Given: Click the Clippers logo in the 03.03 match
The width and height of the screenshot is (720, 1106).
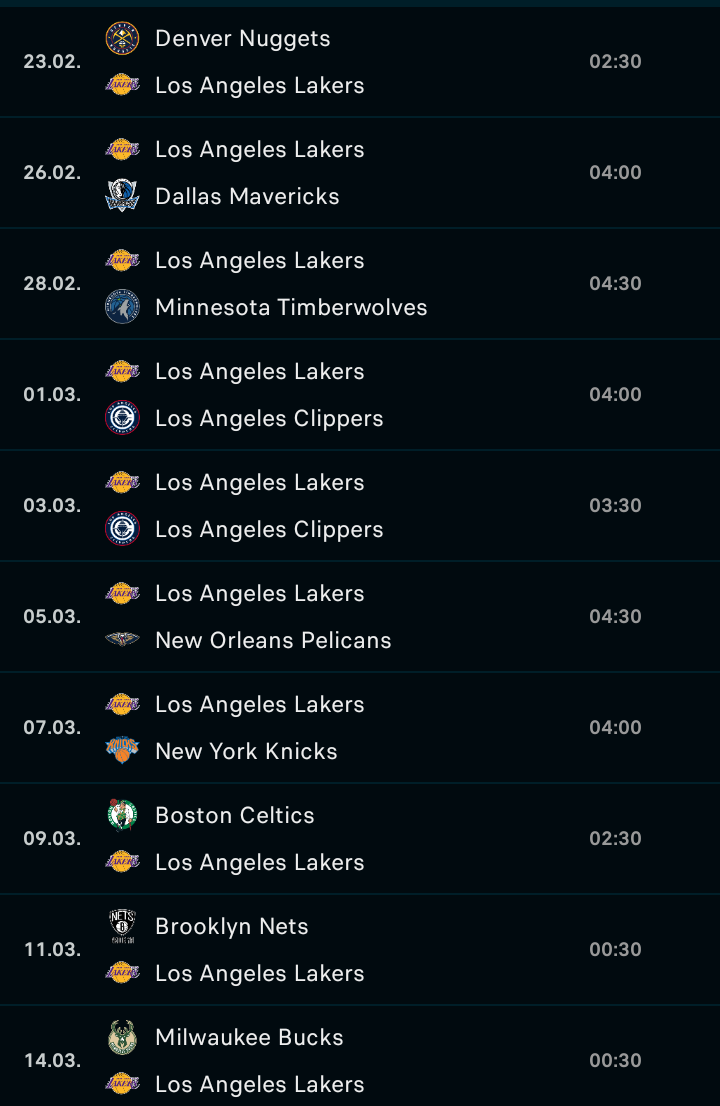Looking at the screenshot, I should (122, 529).
